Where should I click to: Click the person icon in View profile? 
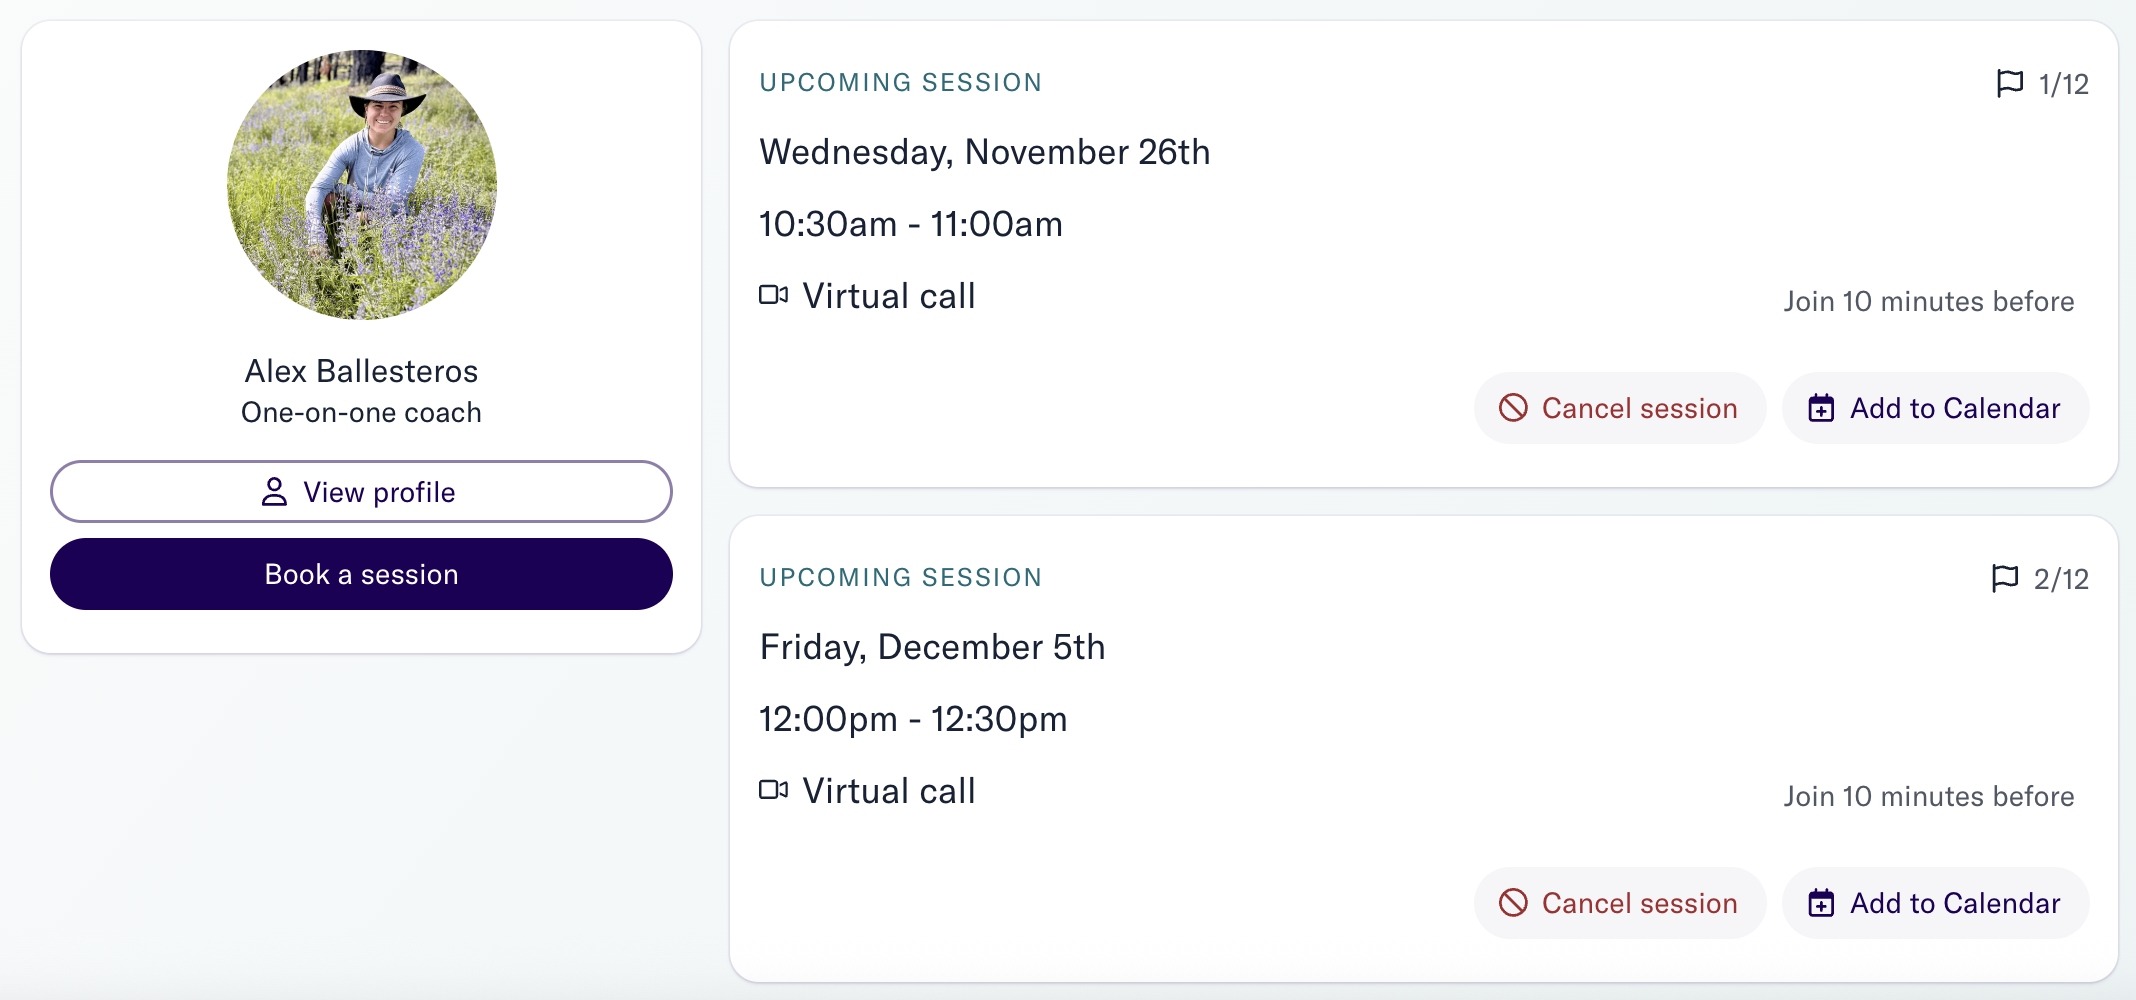[x=274, y=492]
